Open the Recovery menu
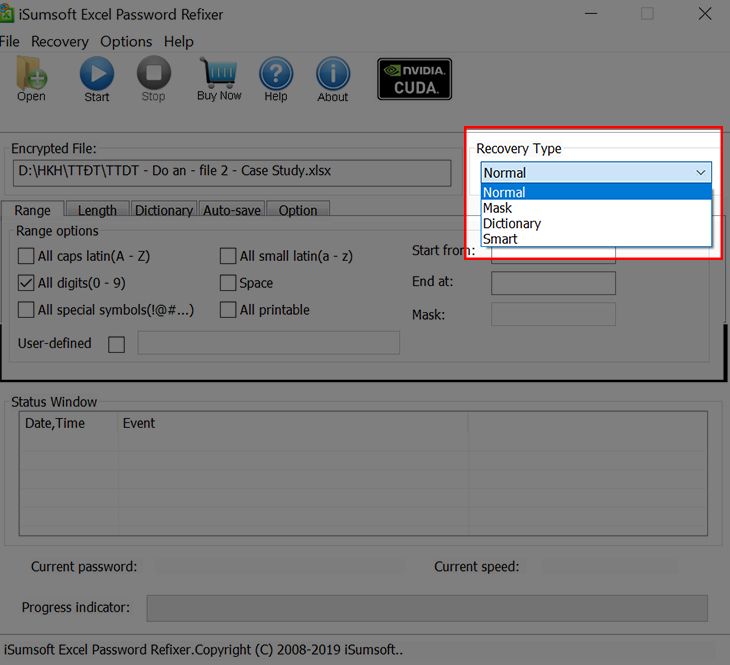 point(59,42)
